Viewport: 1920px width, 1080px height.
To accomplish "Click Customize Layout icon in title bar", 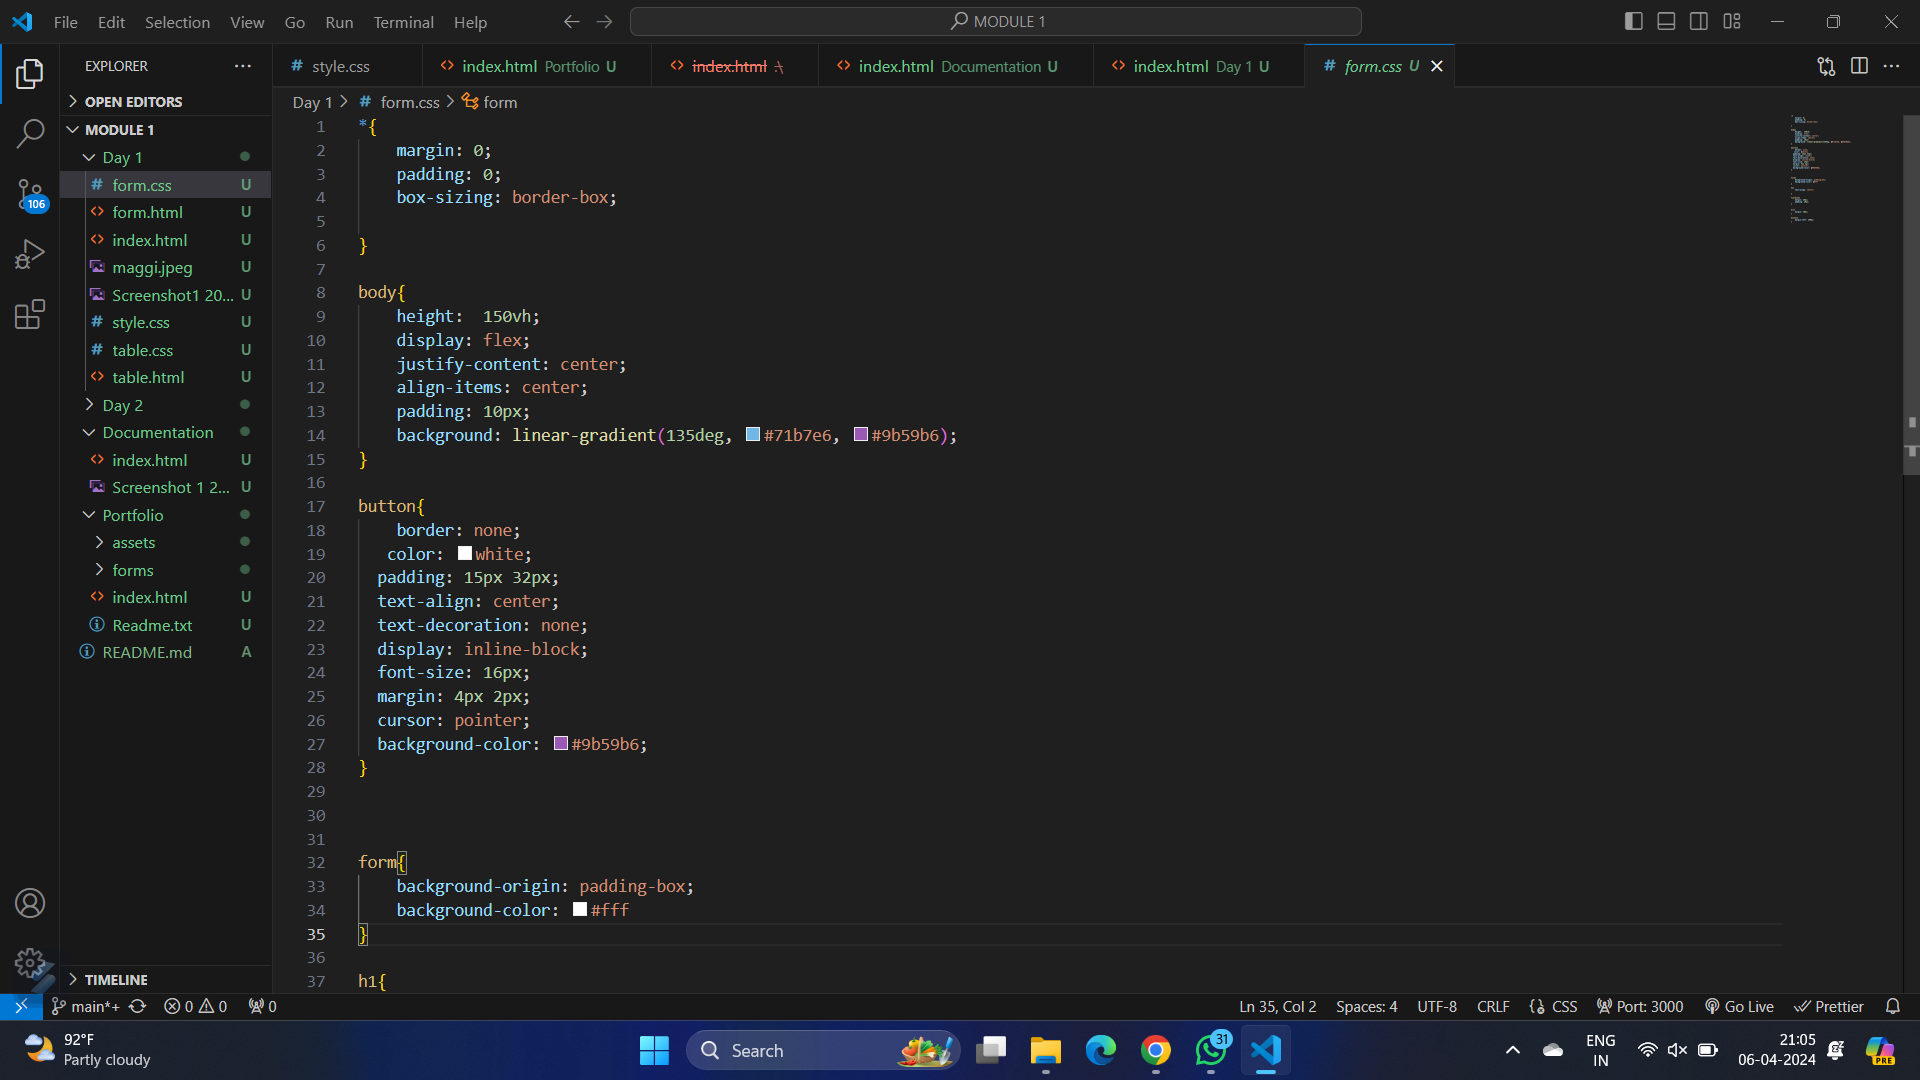I will click(1732, 21).
